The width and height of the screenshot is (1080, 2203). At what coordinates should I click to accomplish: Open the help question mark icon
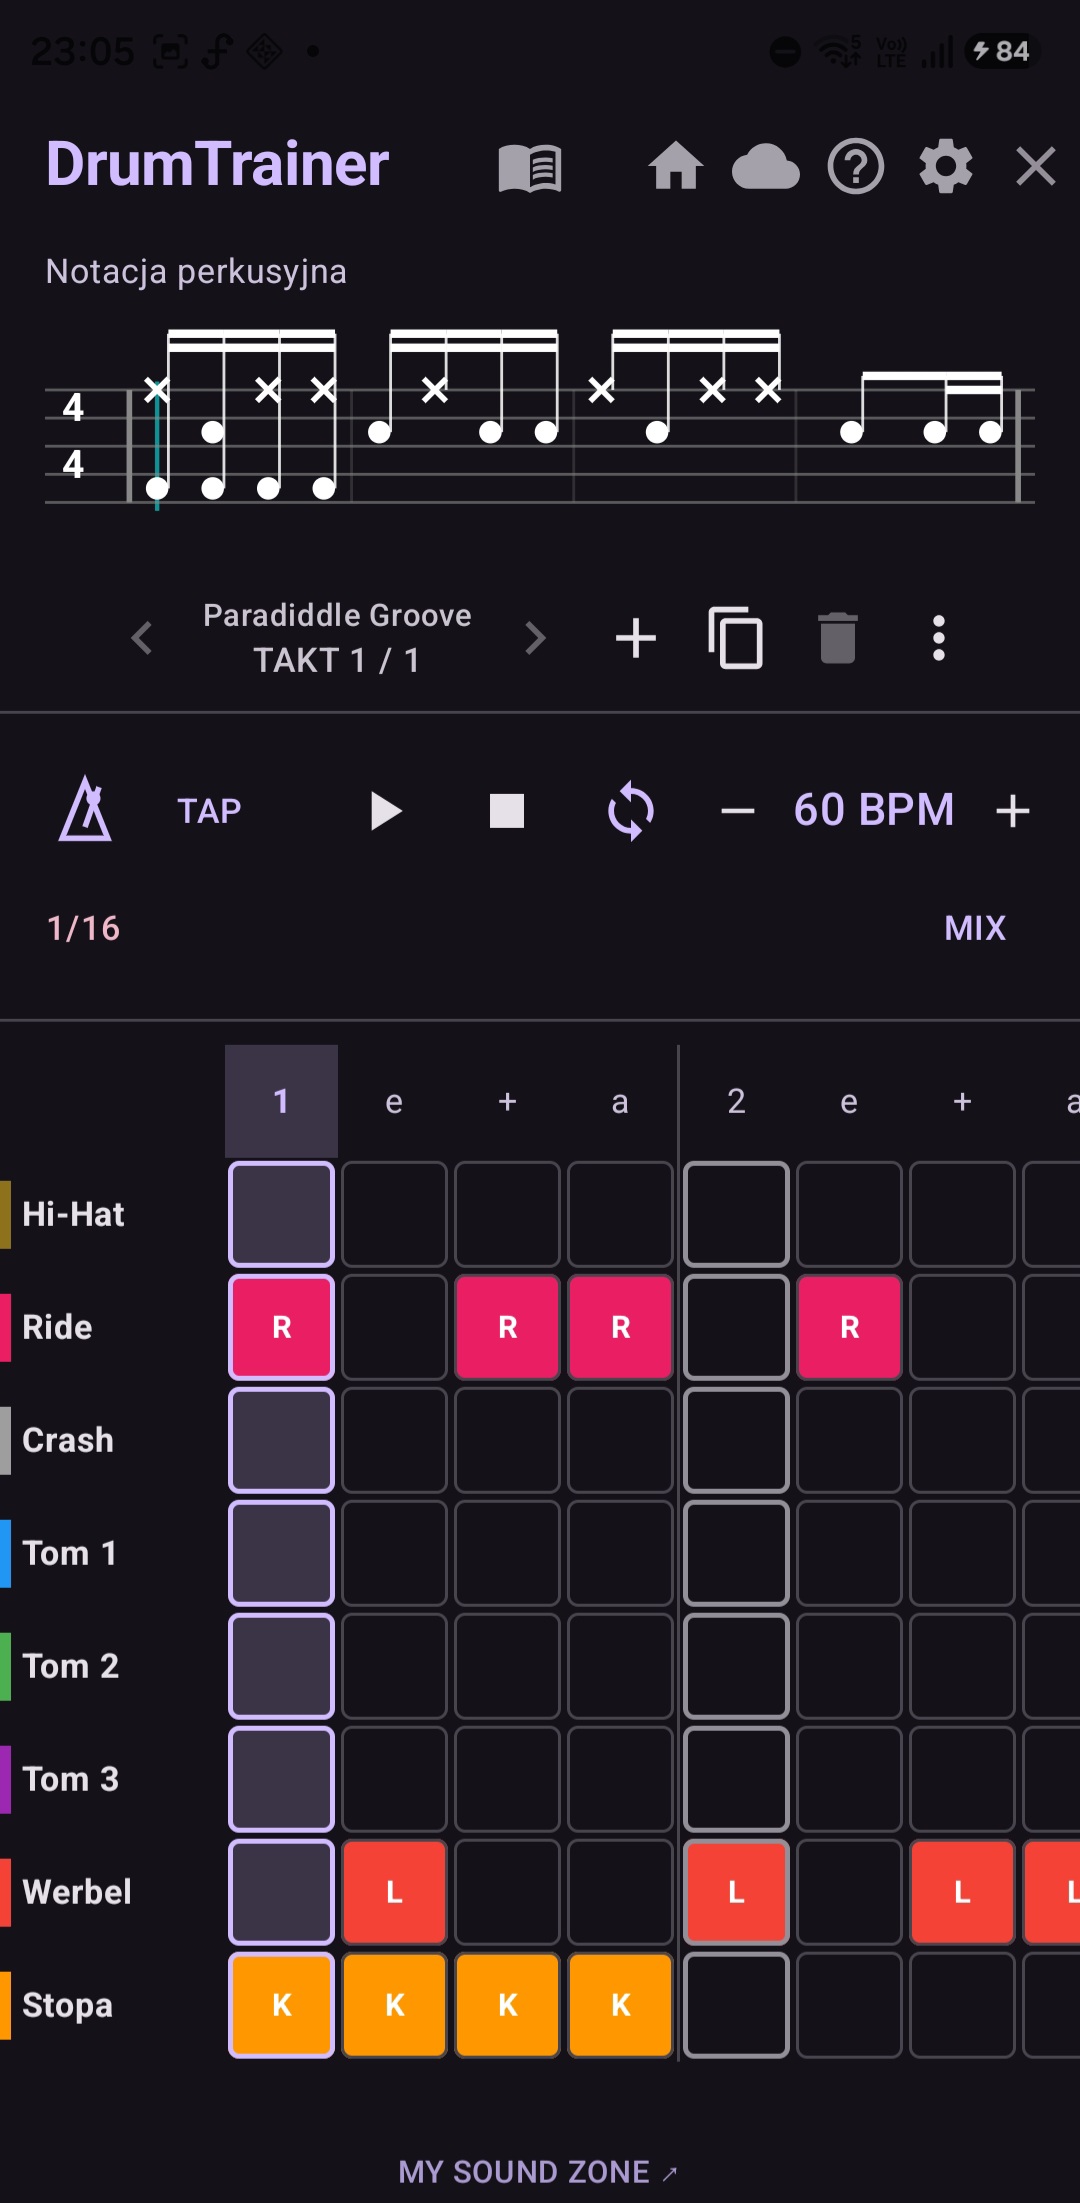pyautogui.click(x=856, y=166)
